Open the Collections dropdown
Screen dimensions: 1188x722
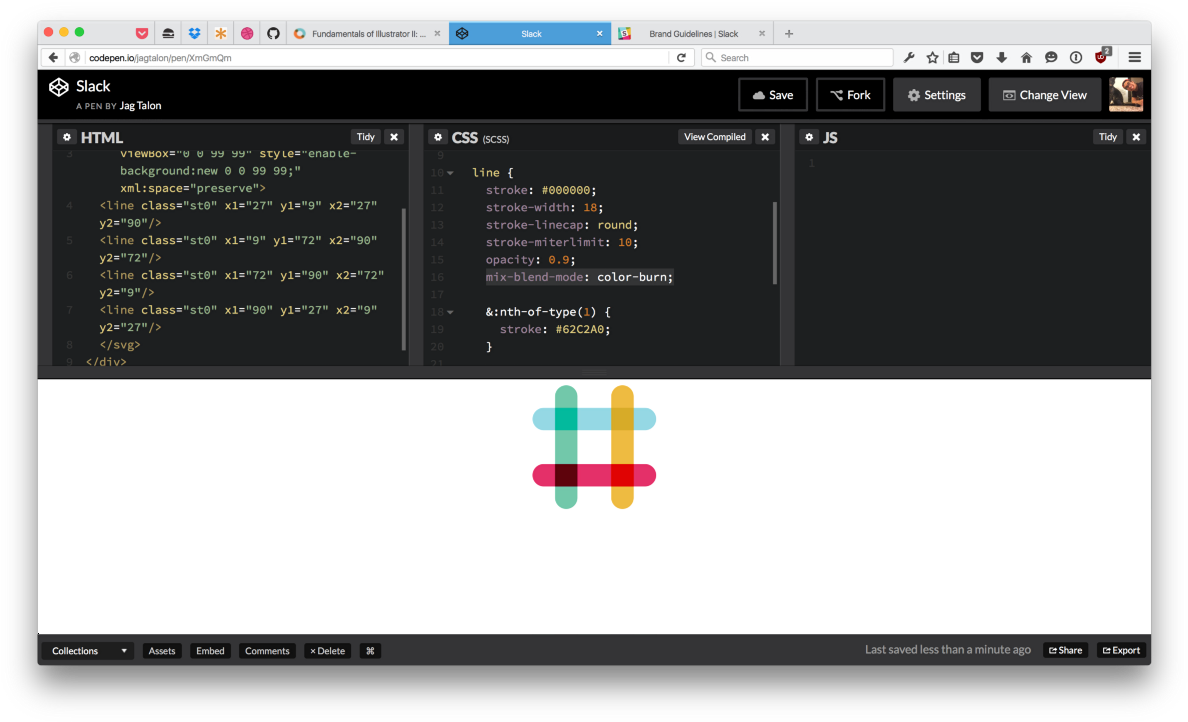(87, 650)
